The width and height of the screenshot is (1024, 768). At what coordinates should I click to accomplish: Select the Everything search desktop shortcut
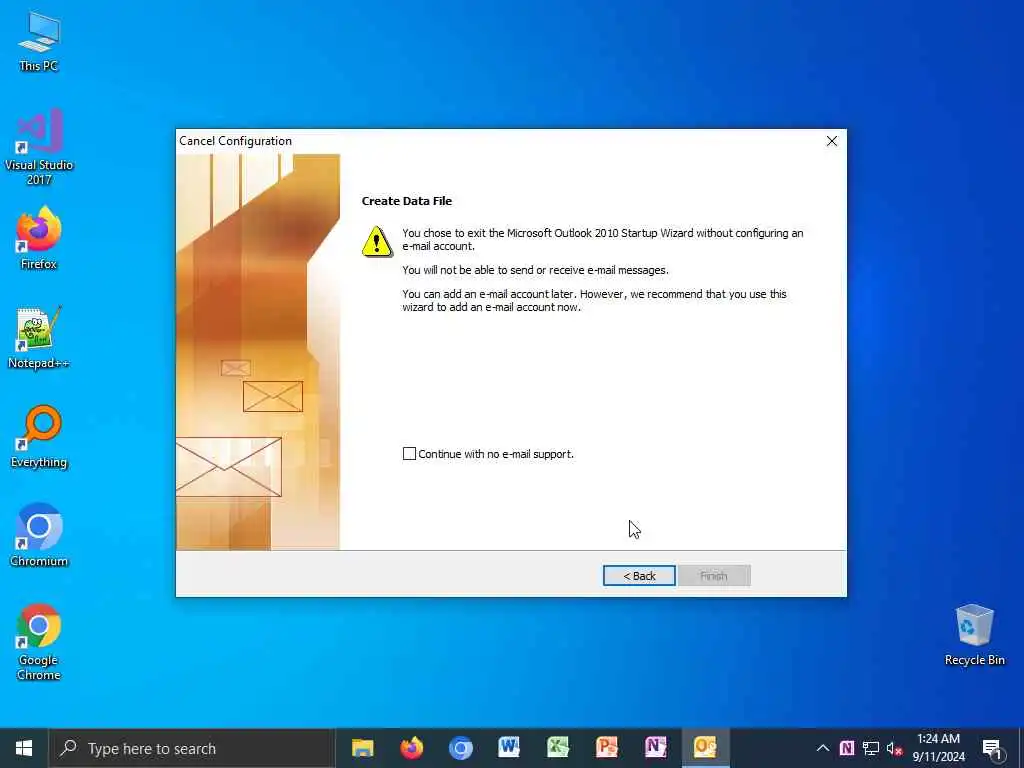pos(39,437)
